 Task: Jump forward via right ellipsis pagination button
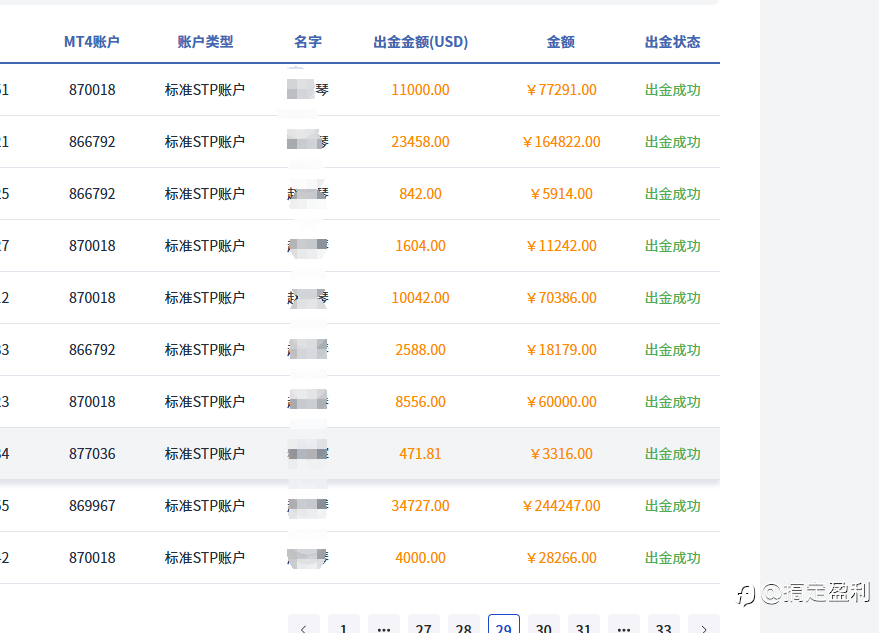(x=624, y=627)
